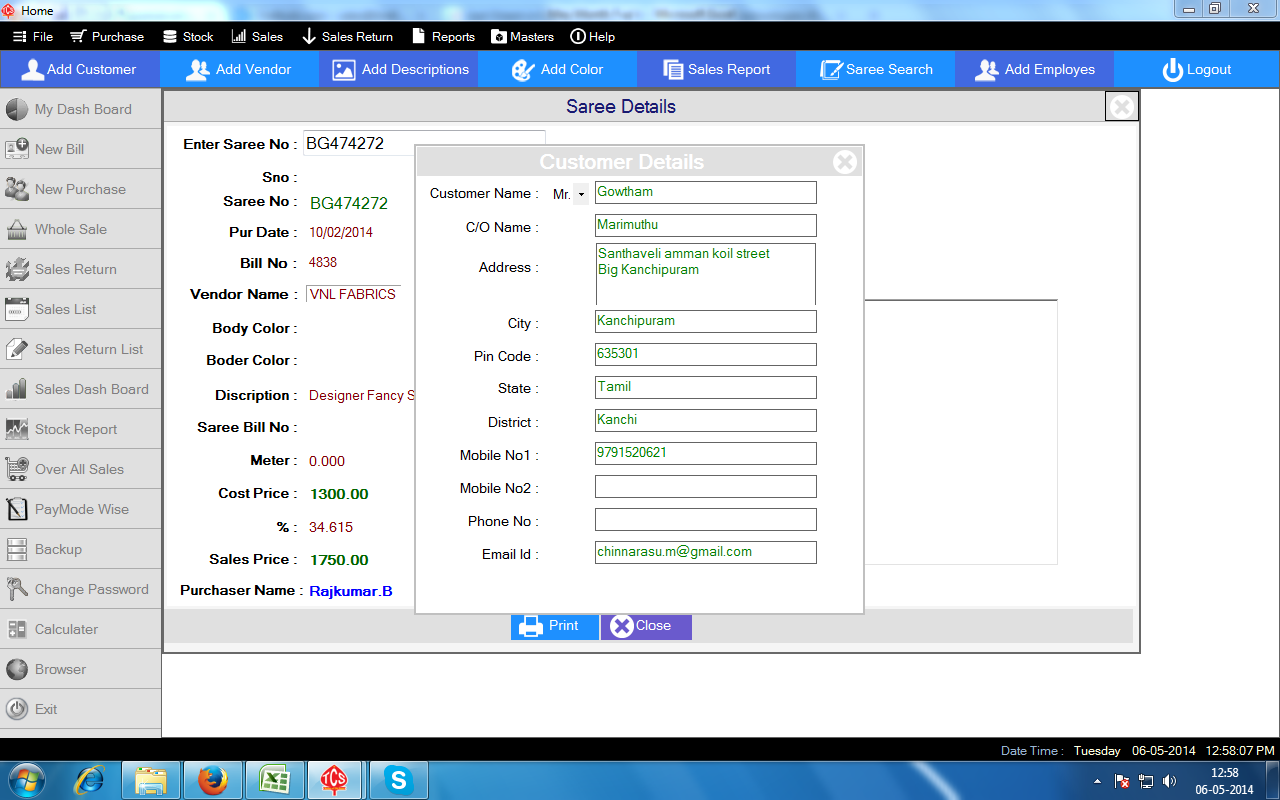Open New Bill in the sidebar
Viewport: 1280px width, 800px height.
tap(59, 149)
